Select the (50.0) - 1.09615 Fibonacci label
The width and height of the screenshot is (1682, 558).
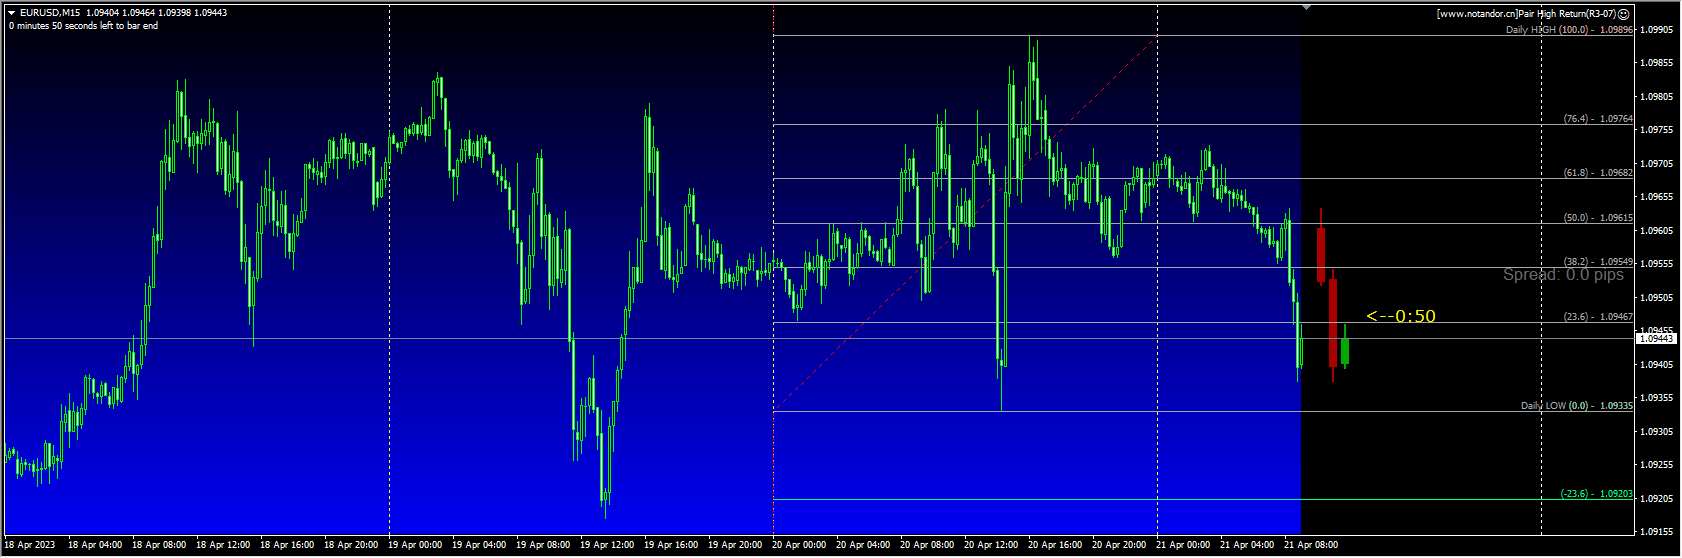[x=1598, y=218]
